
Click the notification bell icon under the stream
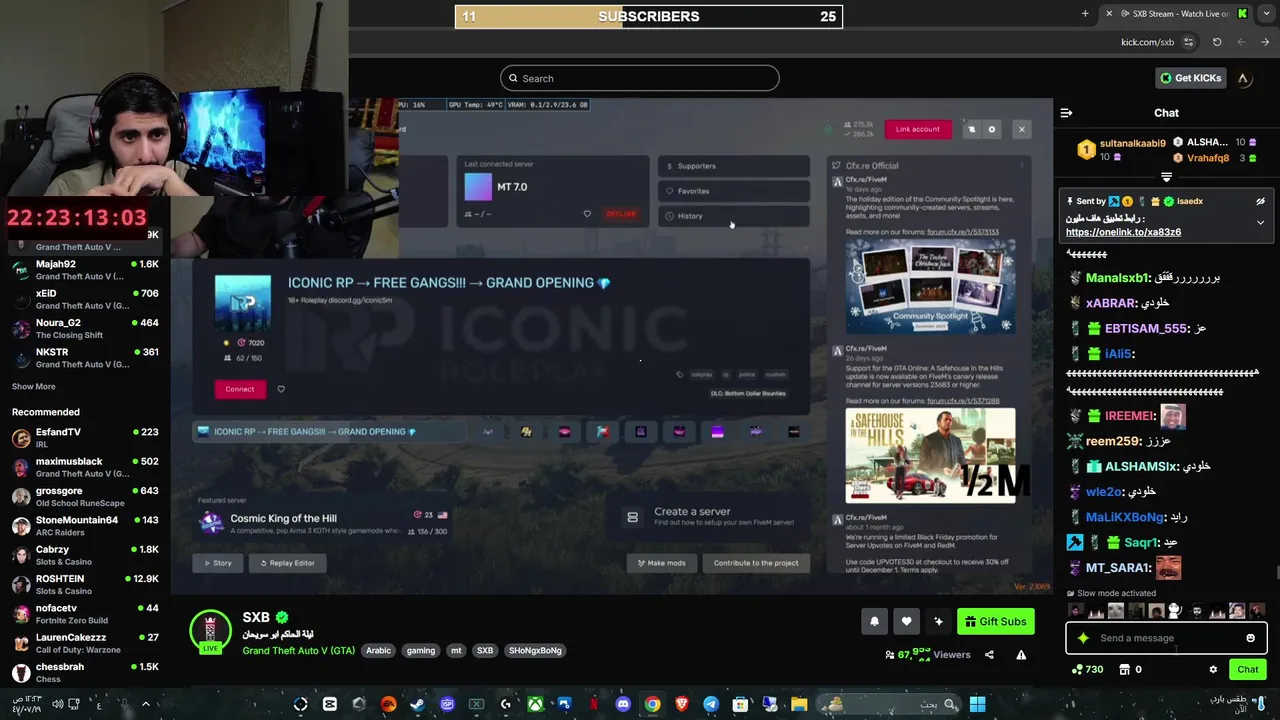(874, 621)
